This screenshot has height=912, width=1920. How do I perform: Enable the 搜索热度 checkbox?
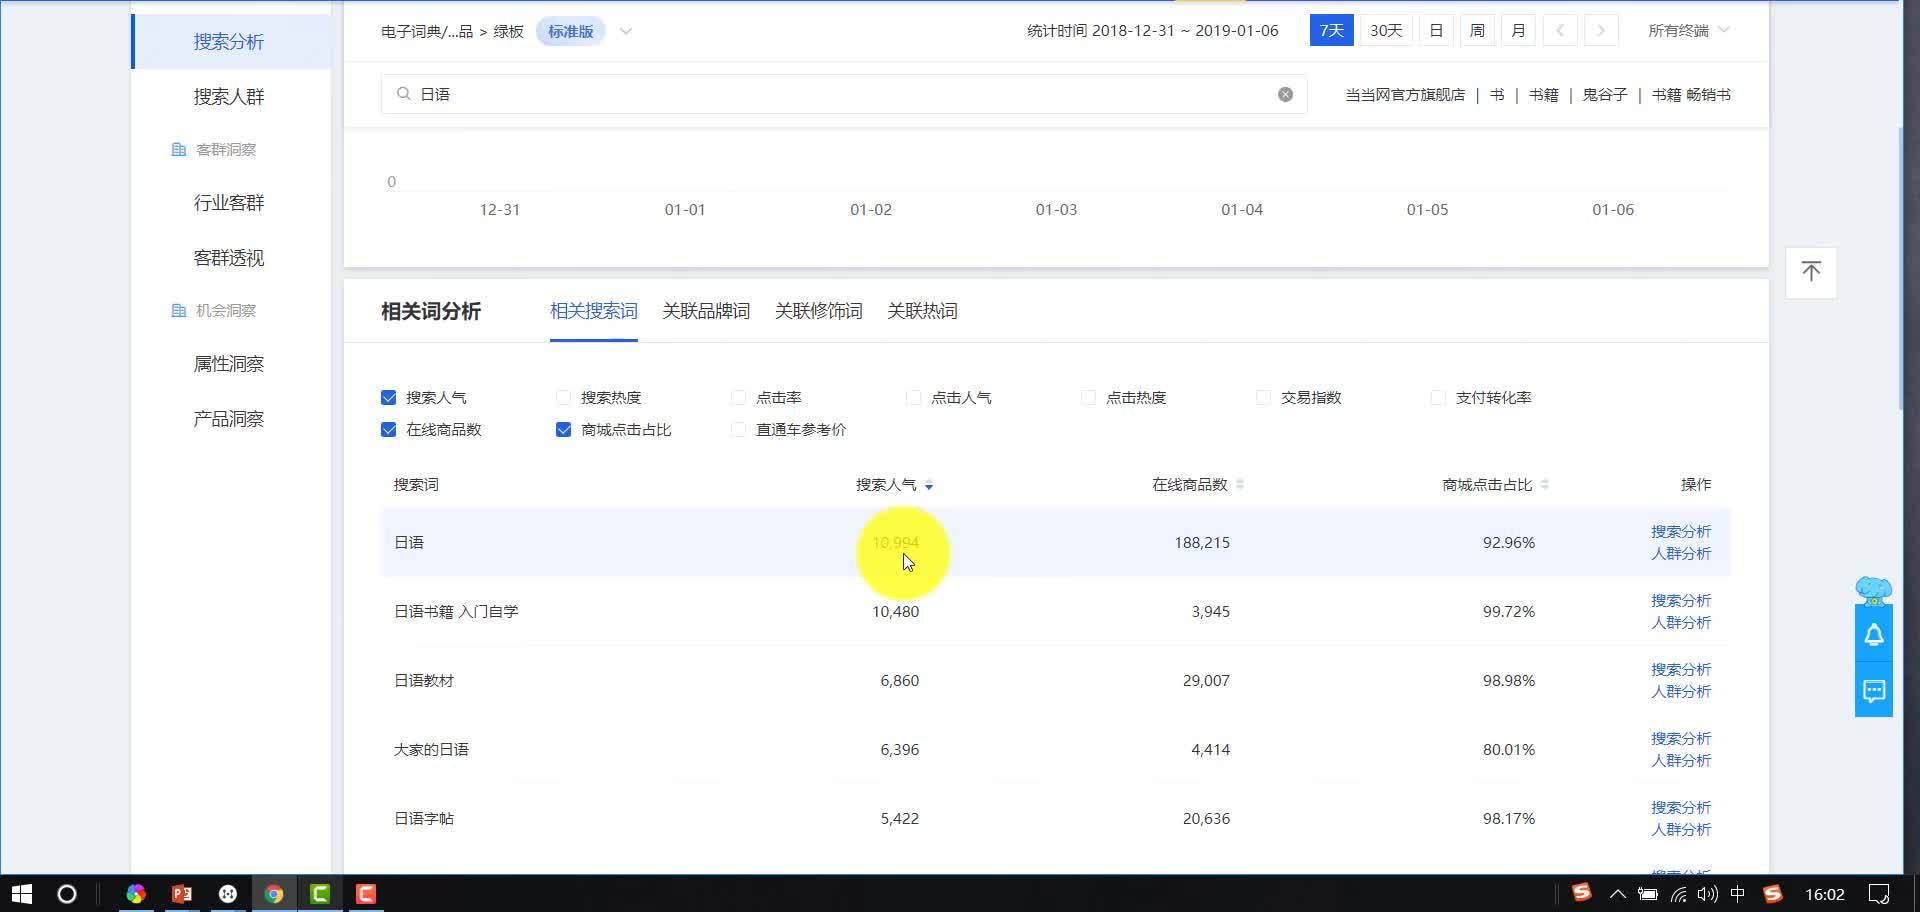[564, 398]
